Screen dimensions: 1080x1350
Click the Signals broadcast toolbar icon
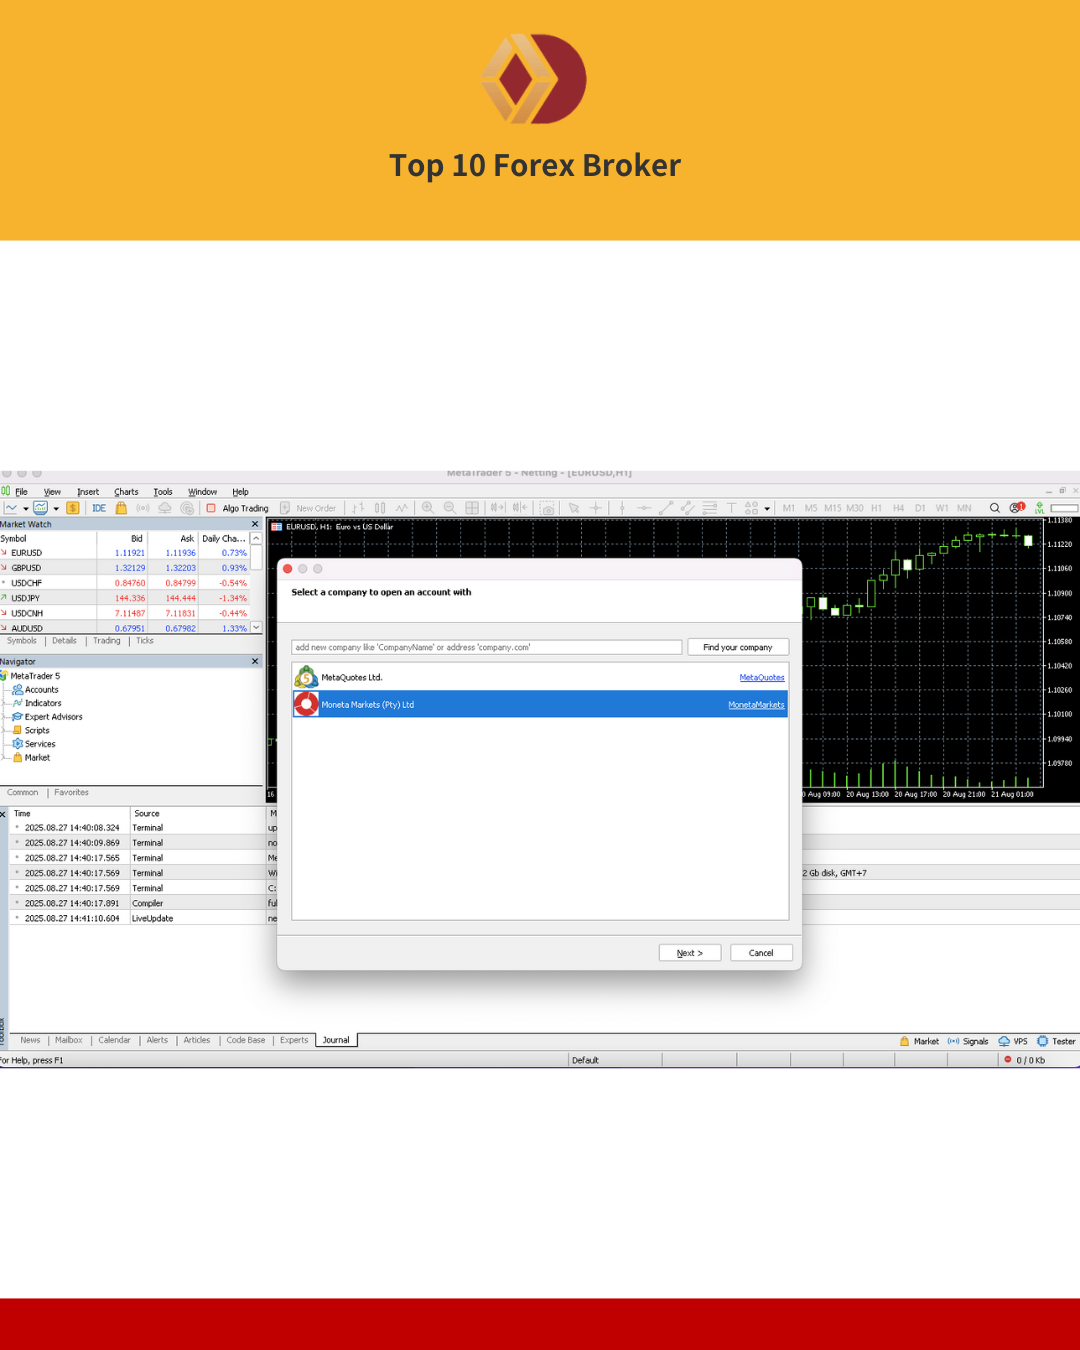(x=143, y=508)
